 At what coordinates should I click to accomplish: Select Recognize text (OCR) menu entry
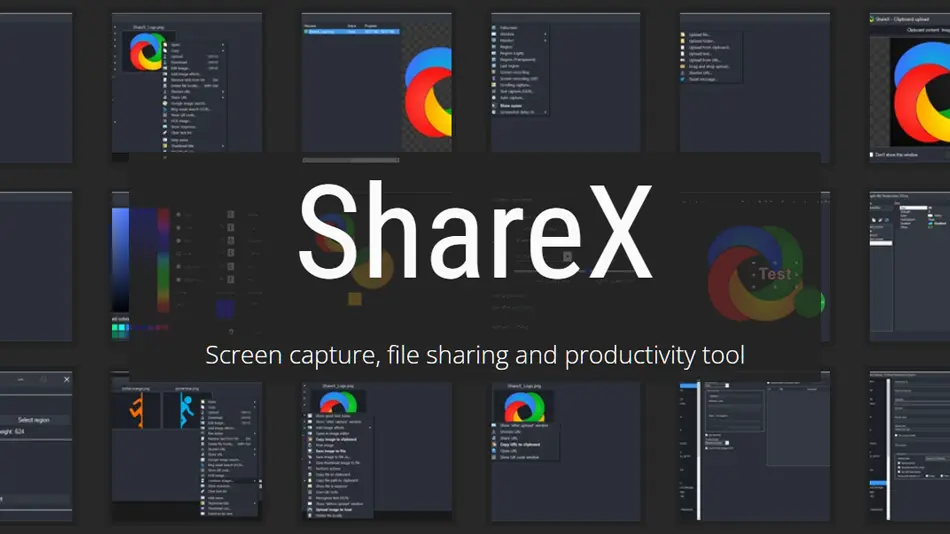[332, 498]
